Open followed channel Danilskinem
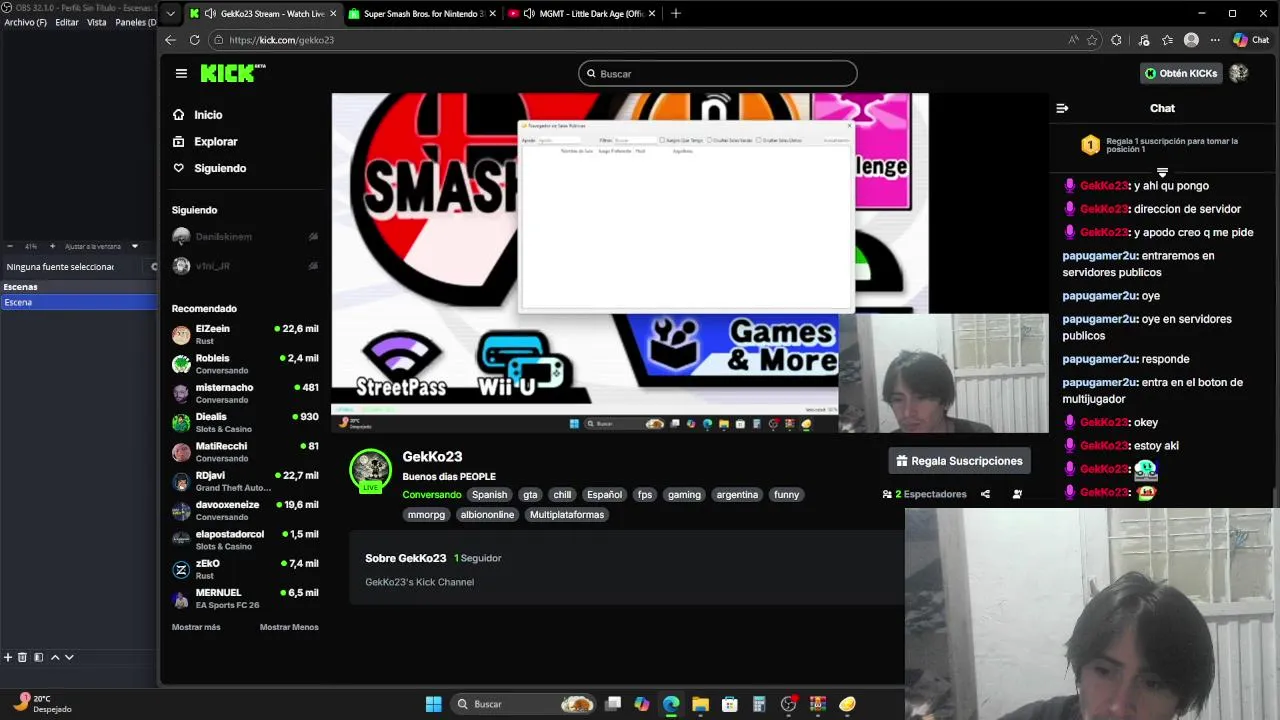The height and width of the screenshot is (720, 1280). (x=245, y=237)
